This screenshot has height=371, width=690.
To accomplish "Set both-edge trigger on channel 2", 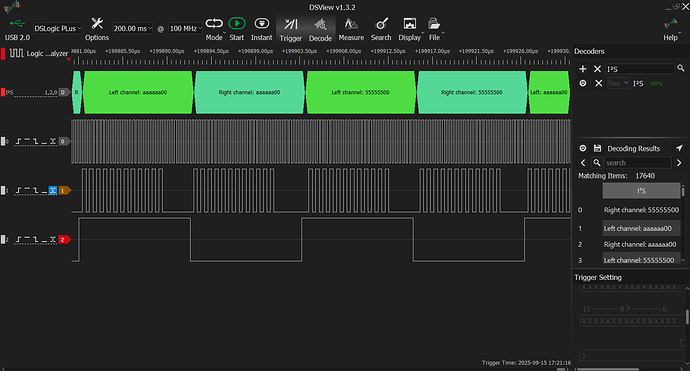I will [53, 239].
